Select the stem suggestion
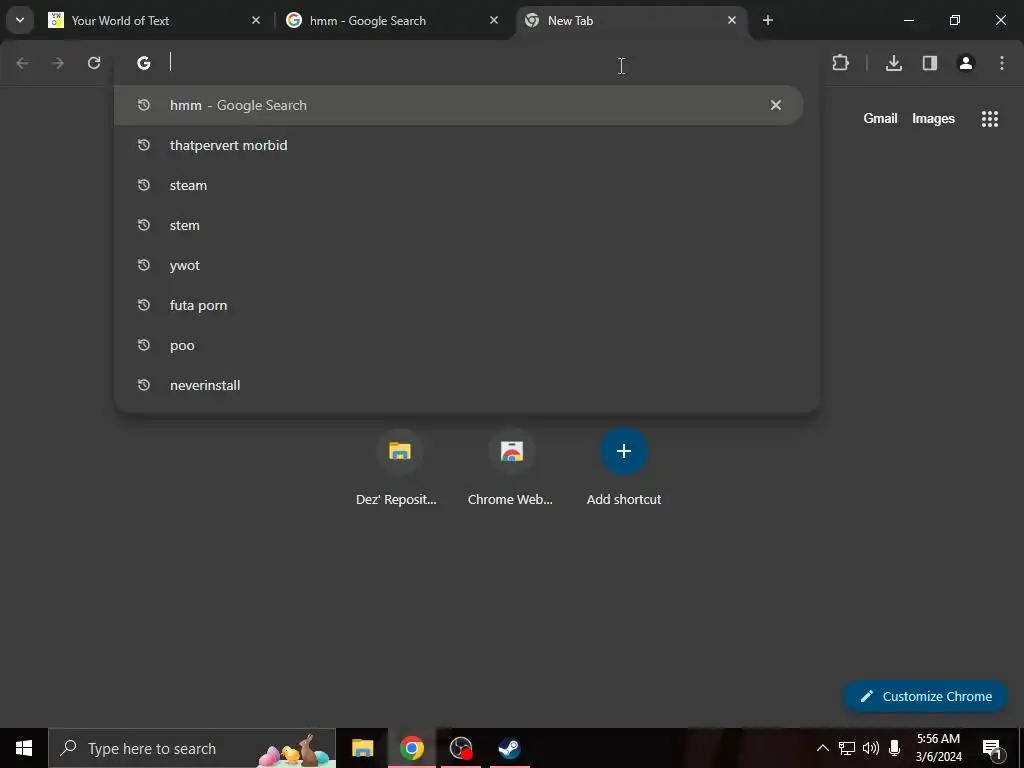Image resolution: width=1024 pixels, height=768 pixels. [x=467, y=225]
